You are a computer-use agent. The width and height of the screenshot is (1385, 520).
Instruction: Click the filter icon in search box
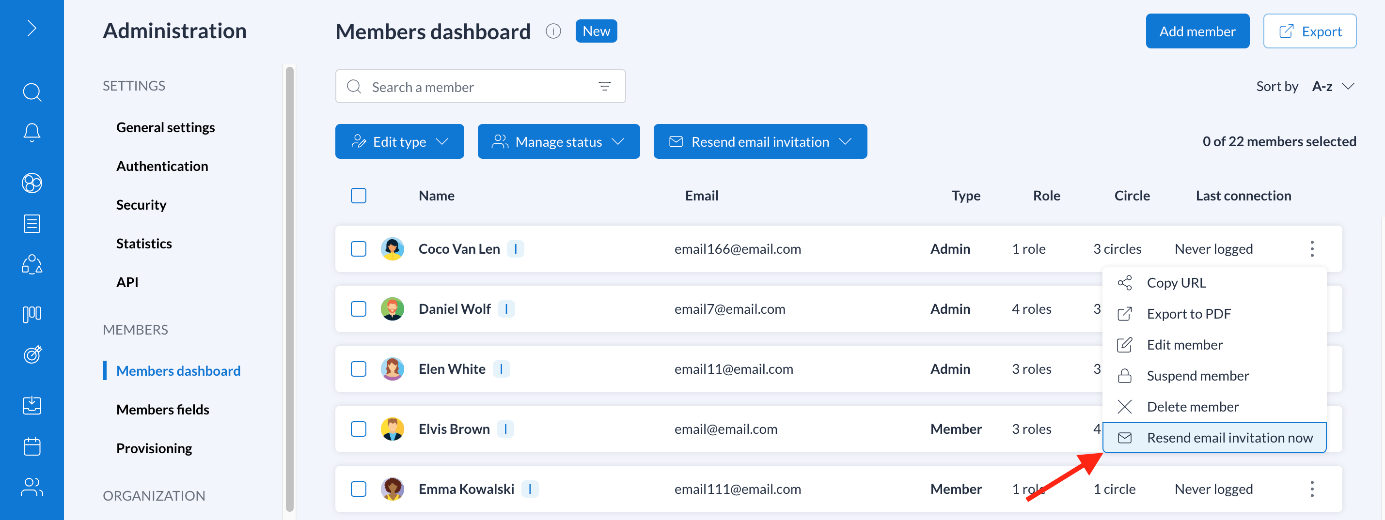pos(604,86)
